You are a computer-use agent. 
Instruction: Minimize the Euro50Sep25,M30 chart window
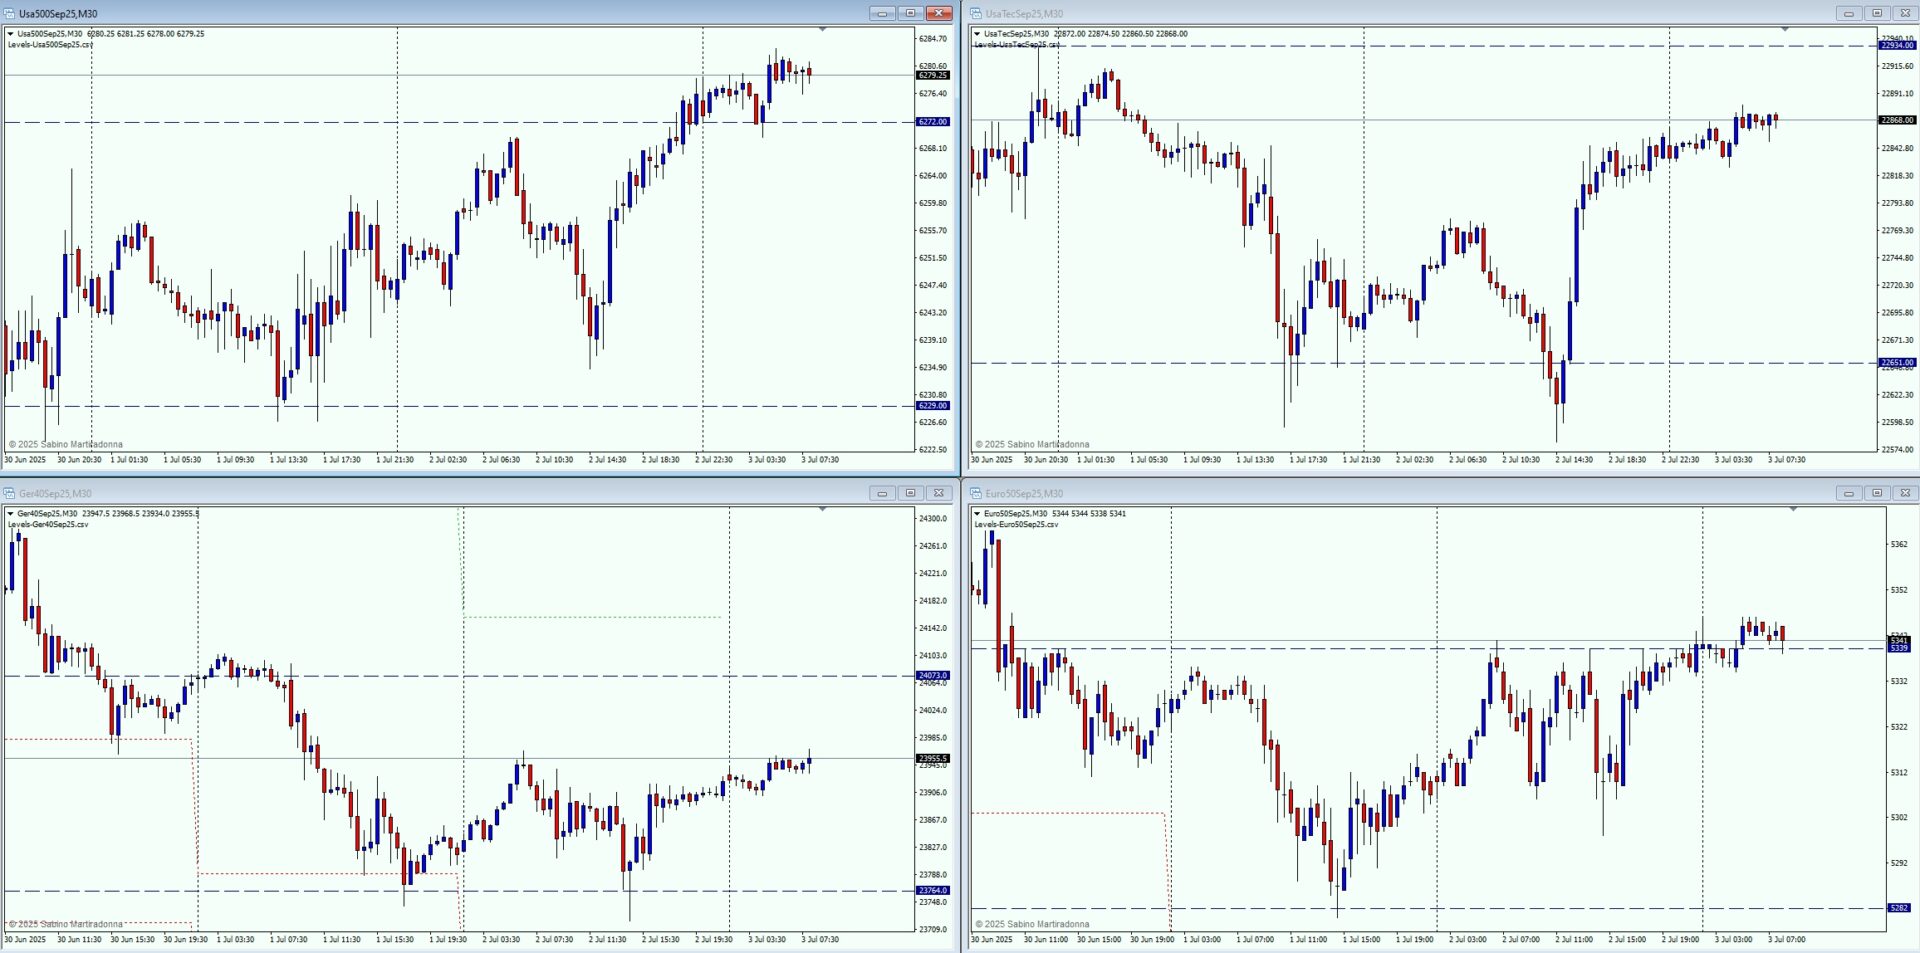point(1848,493)
